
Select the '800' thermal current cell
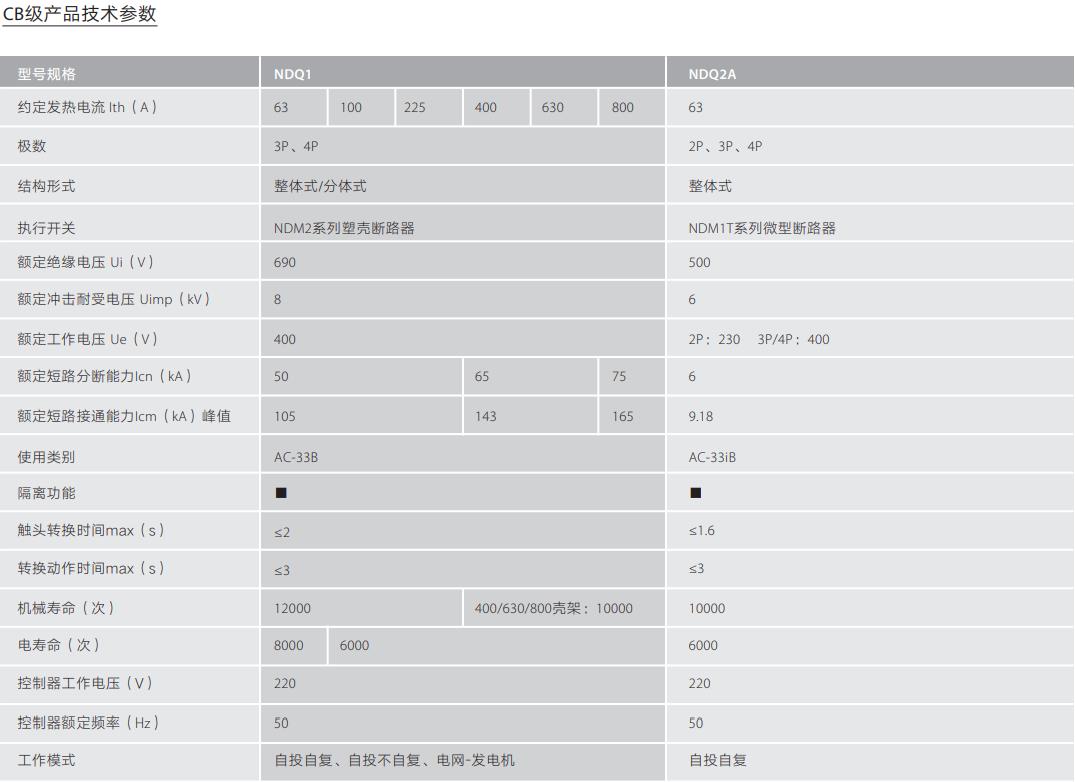(631, 107)
